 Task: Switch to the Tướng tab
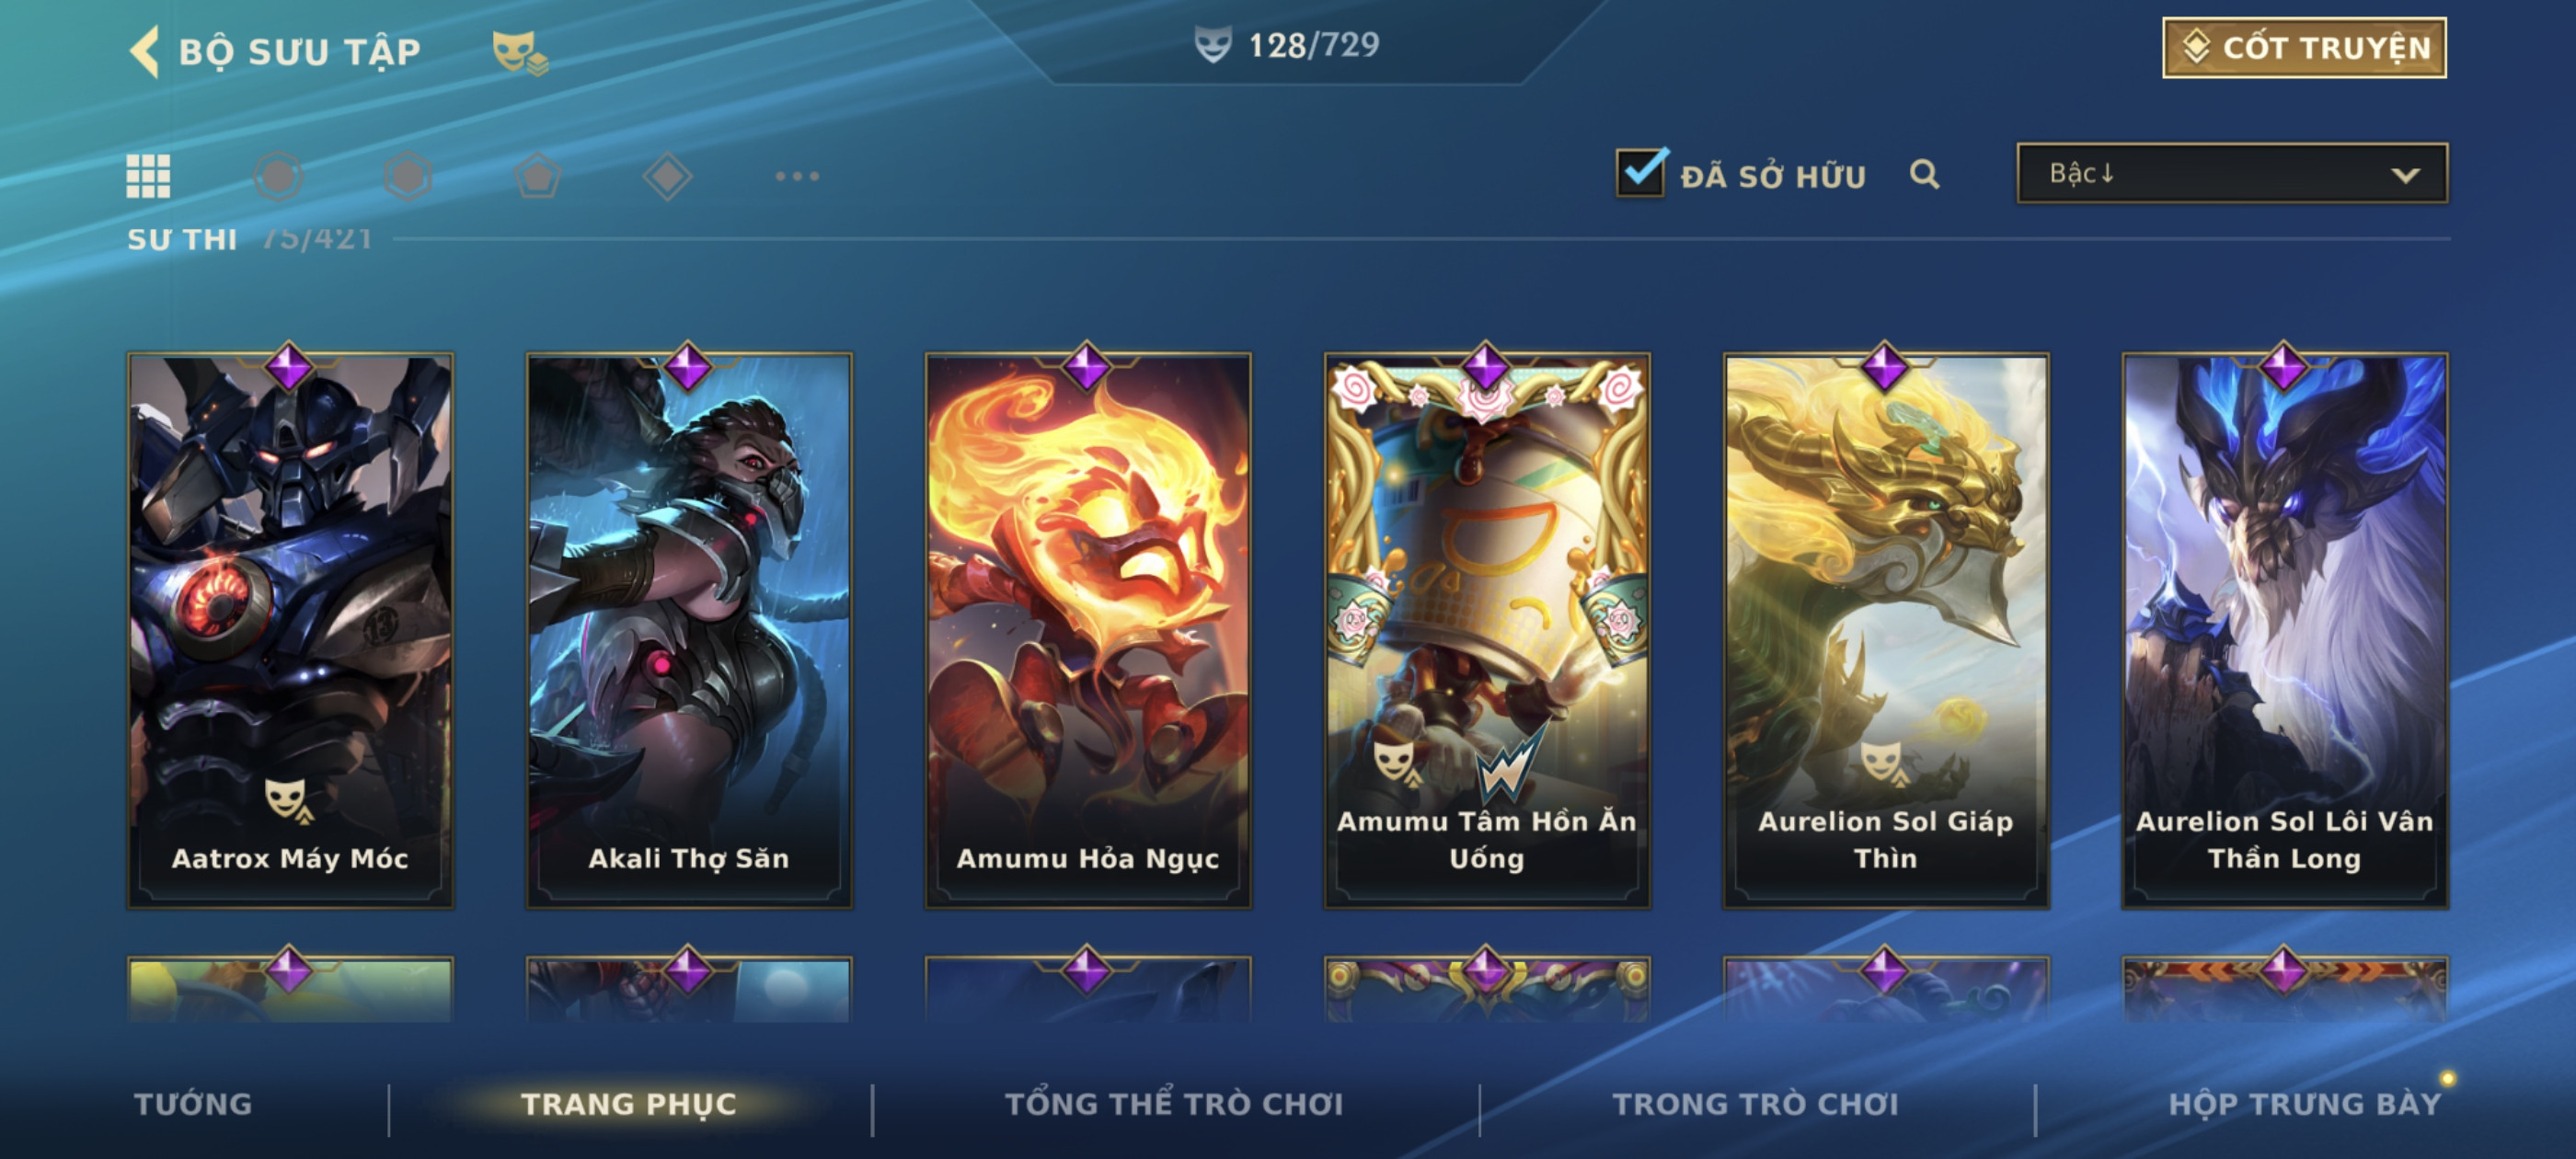(x=193, y=1104)
